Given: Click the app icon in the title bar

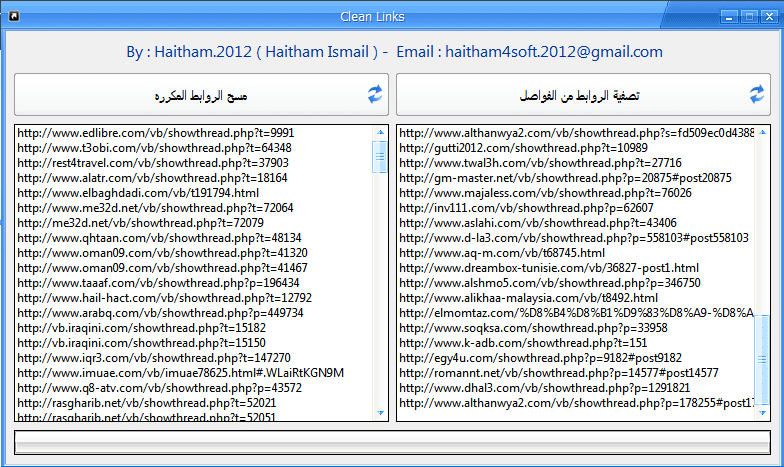Looking at the screenshot, I should click(x=14, y=16).
